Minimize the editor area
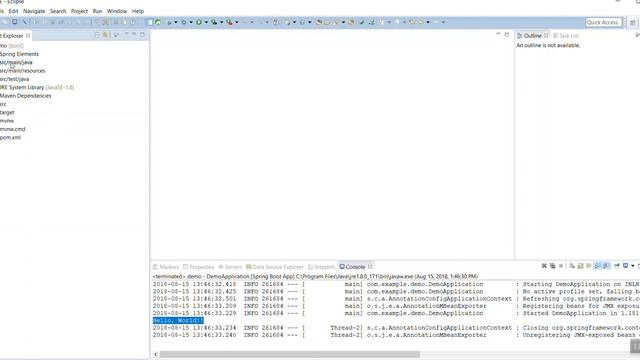The height and width of the screenshot is (360, 640). (498, 34)
